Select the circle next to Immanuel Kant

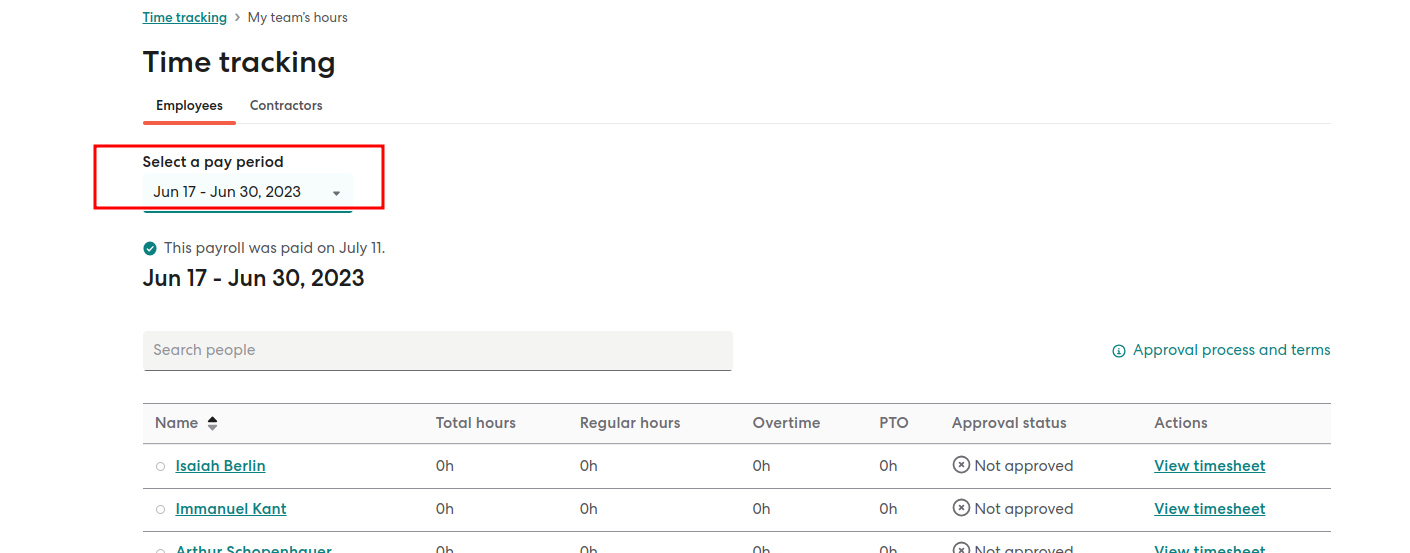160,510
